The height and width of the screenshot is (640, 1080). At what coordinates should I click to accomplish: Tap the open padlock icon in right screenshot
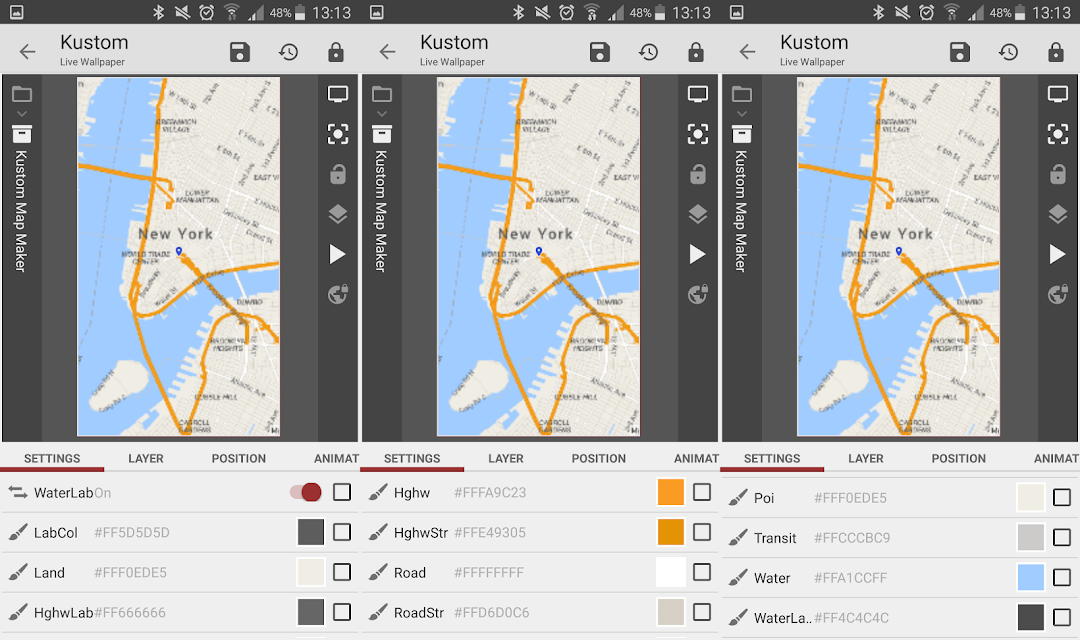1058,174
